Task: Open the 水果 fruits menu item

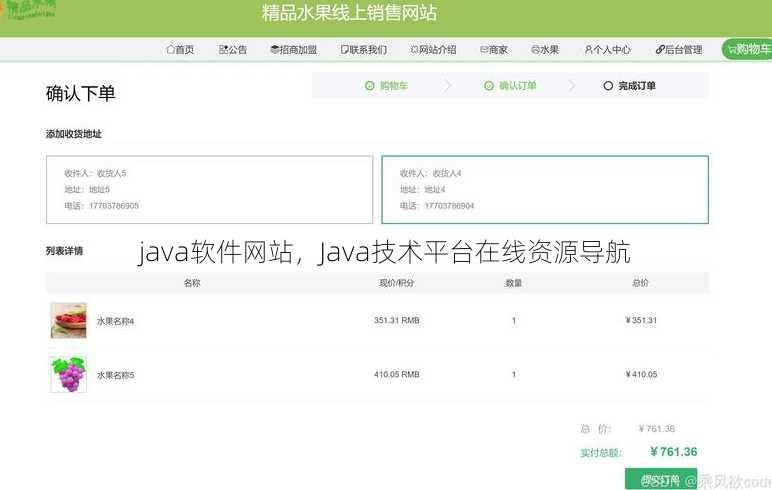Action: [545, 50]
